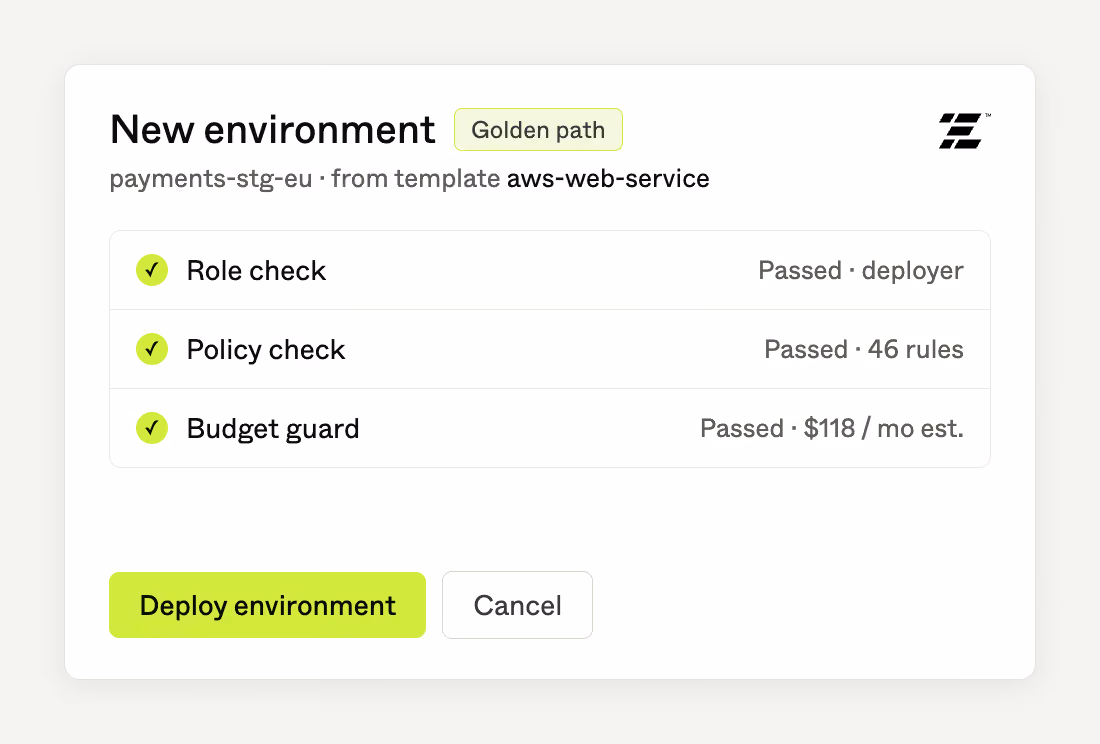The height and width of the screenshot is (744, 1100).
Task: Click the 'Passed · $118 / mo est.' status
Action: click(832, 428)
